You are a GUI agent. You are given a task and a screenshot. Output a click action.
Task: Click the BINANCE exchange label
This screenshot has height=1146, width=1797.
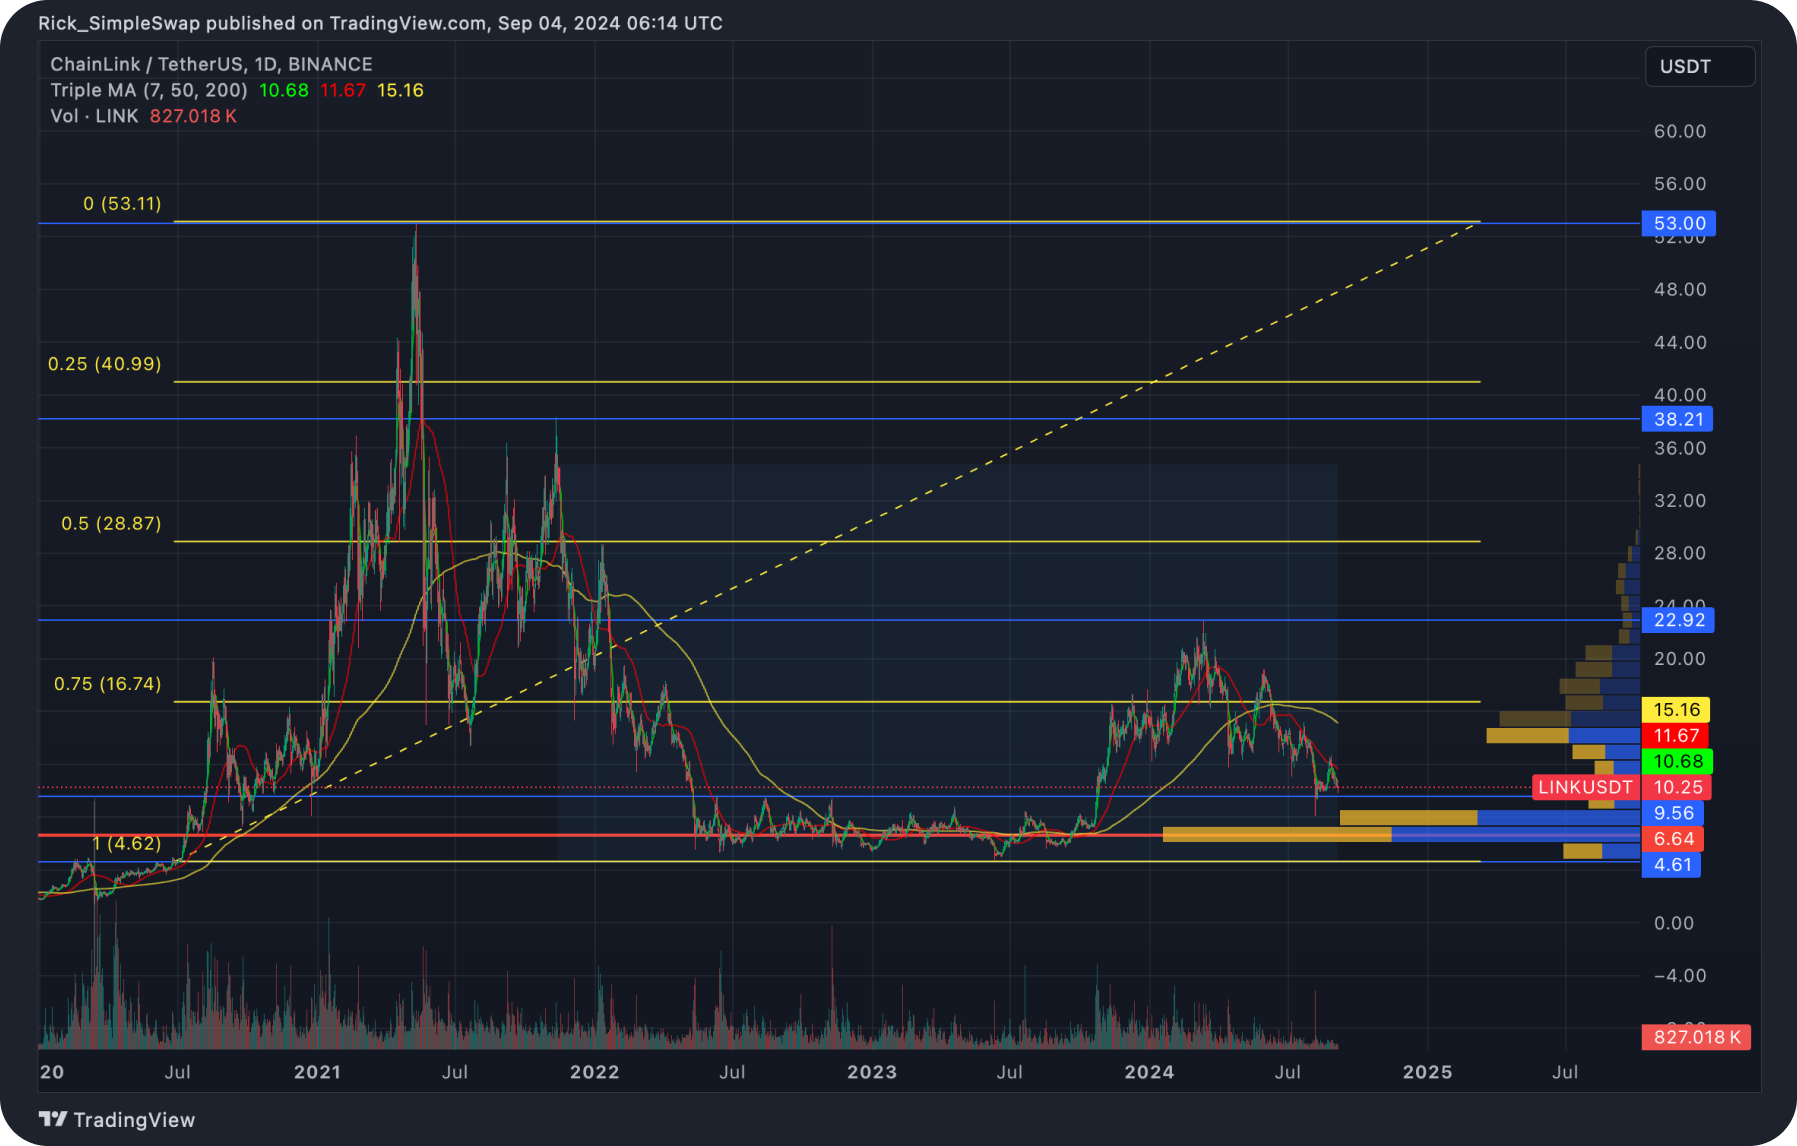click(x=331, y=63)
